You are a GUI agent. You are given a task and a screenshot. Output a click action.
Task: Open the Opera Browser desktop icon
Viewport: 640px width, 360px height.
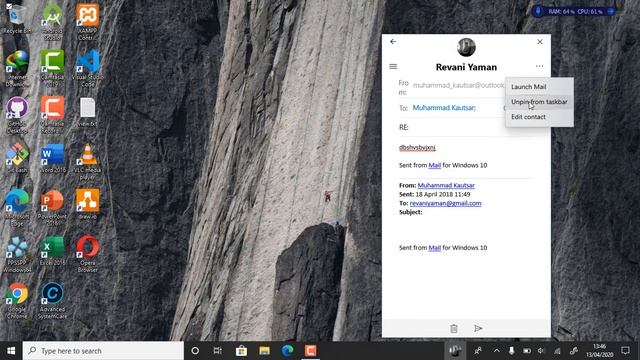point(87,254)
